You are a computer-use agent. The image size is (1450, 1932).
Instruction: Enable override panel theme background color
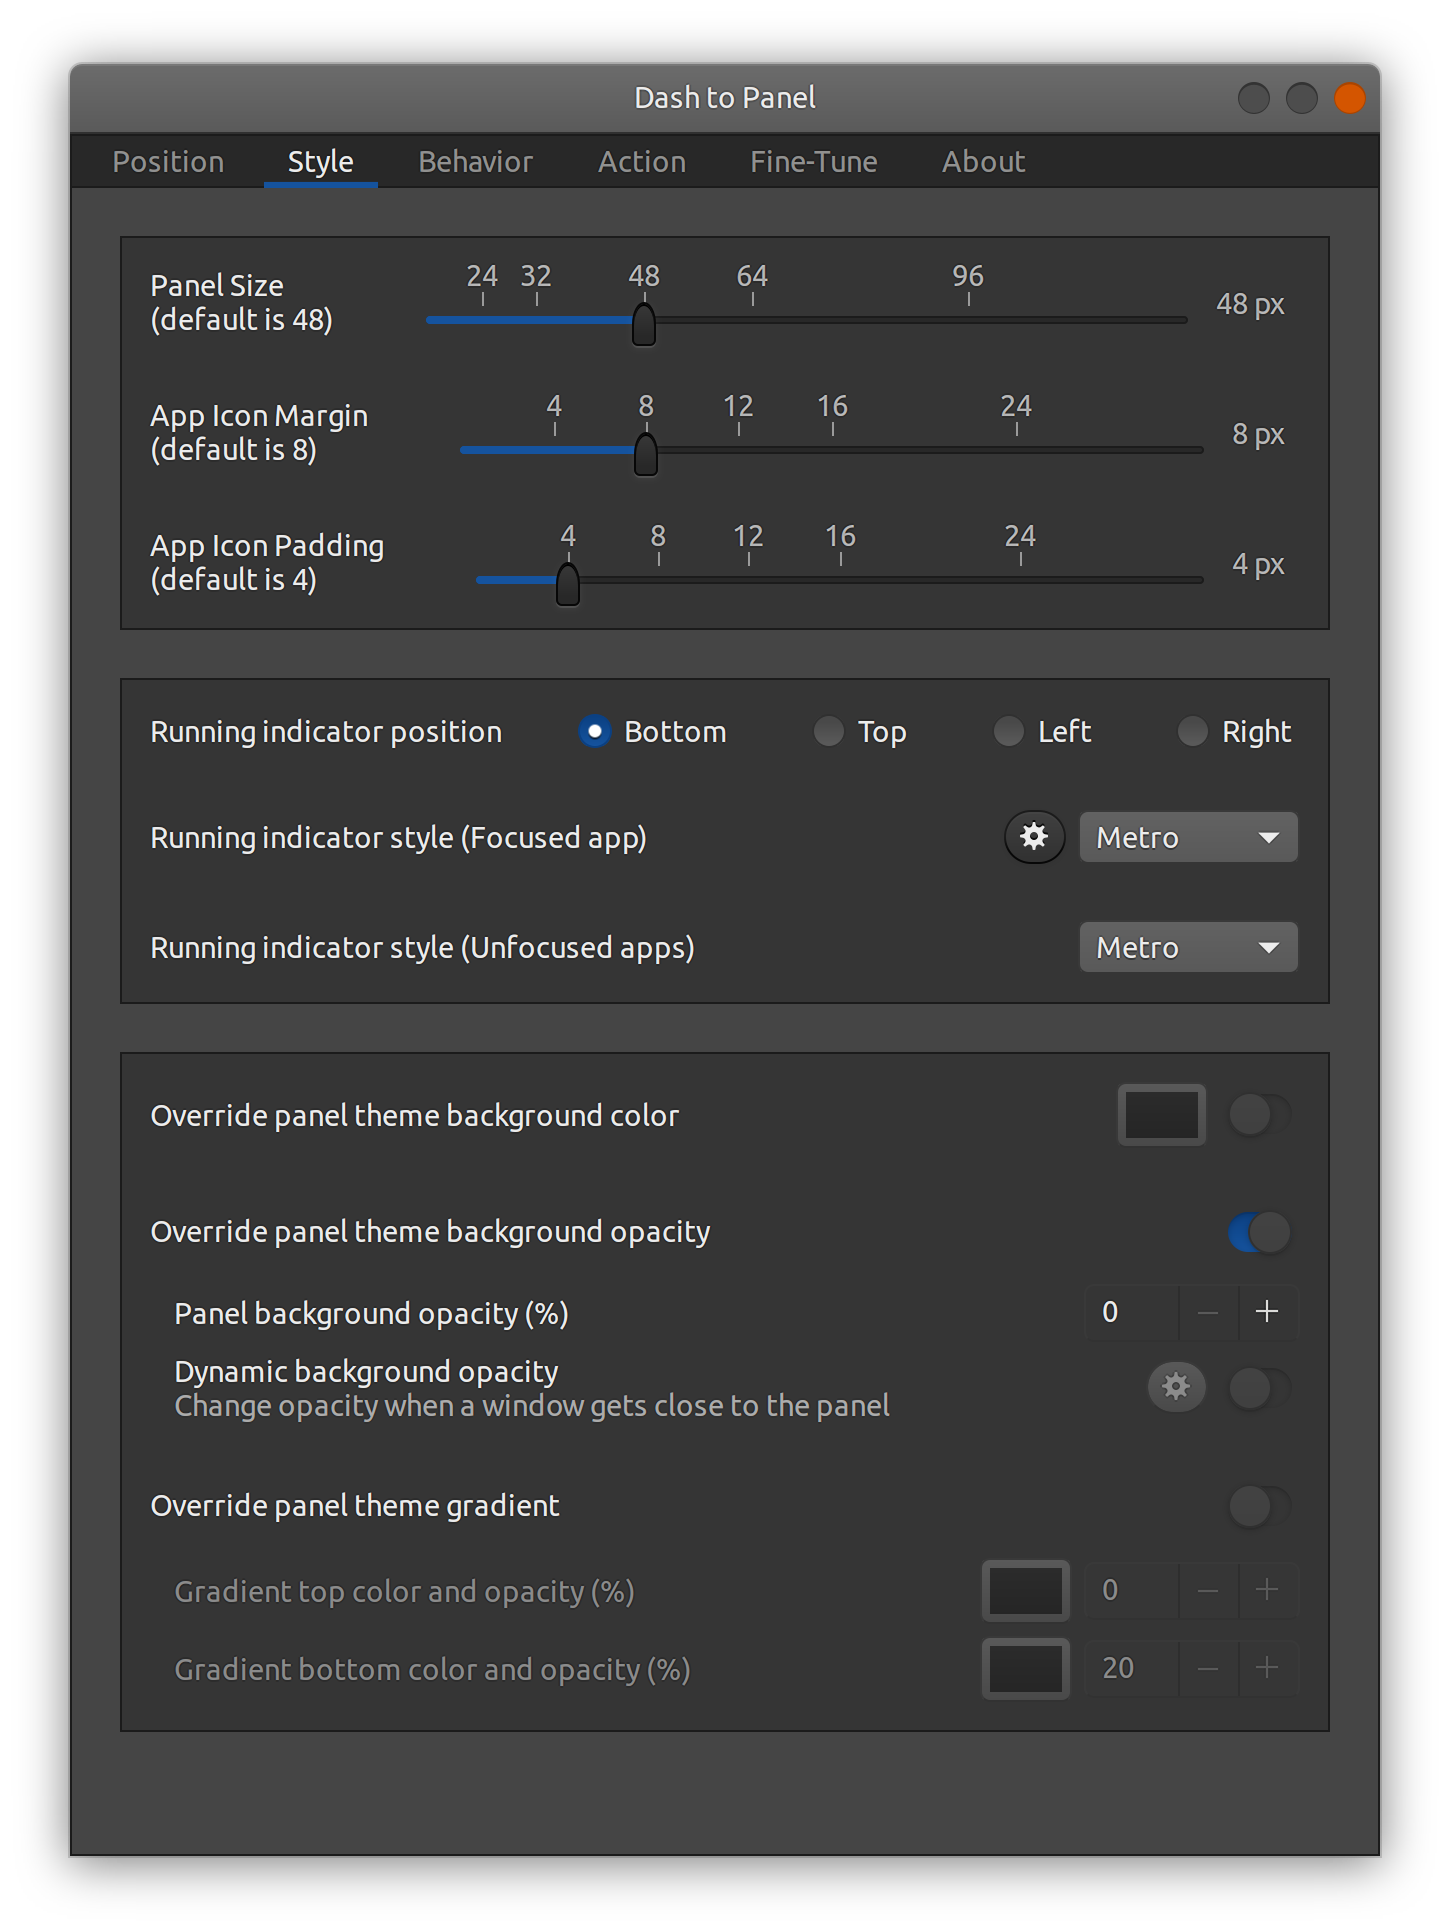(1260, 1115)
